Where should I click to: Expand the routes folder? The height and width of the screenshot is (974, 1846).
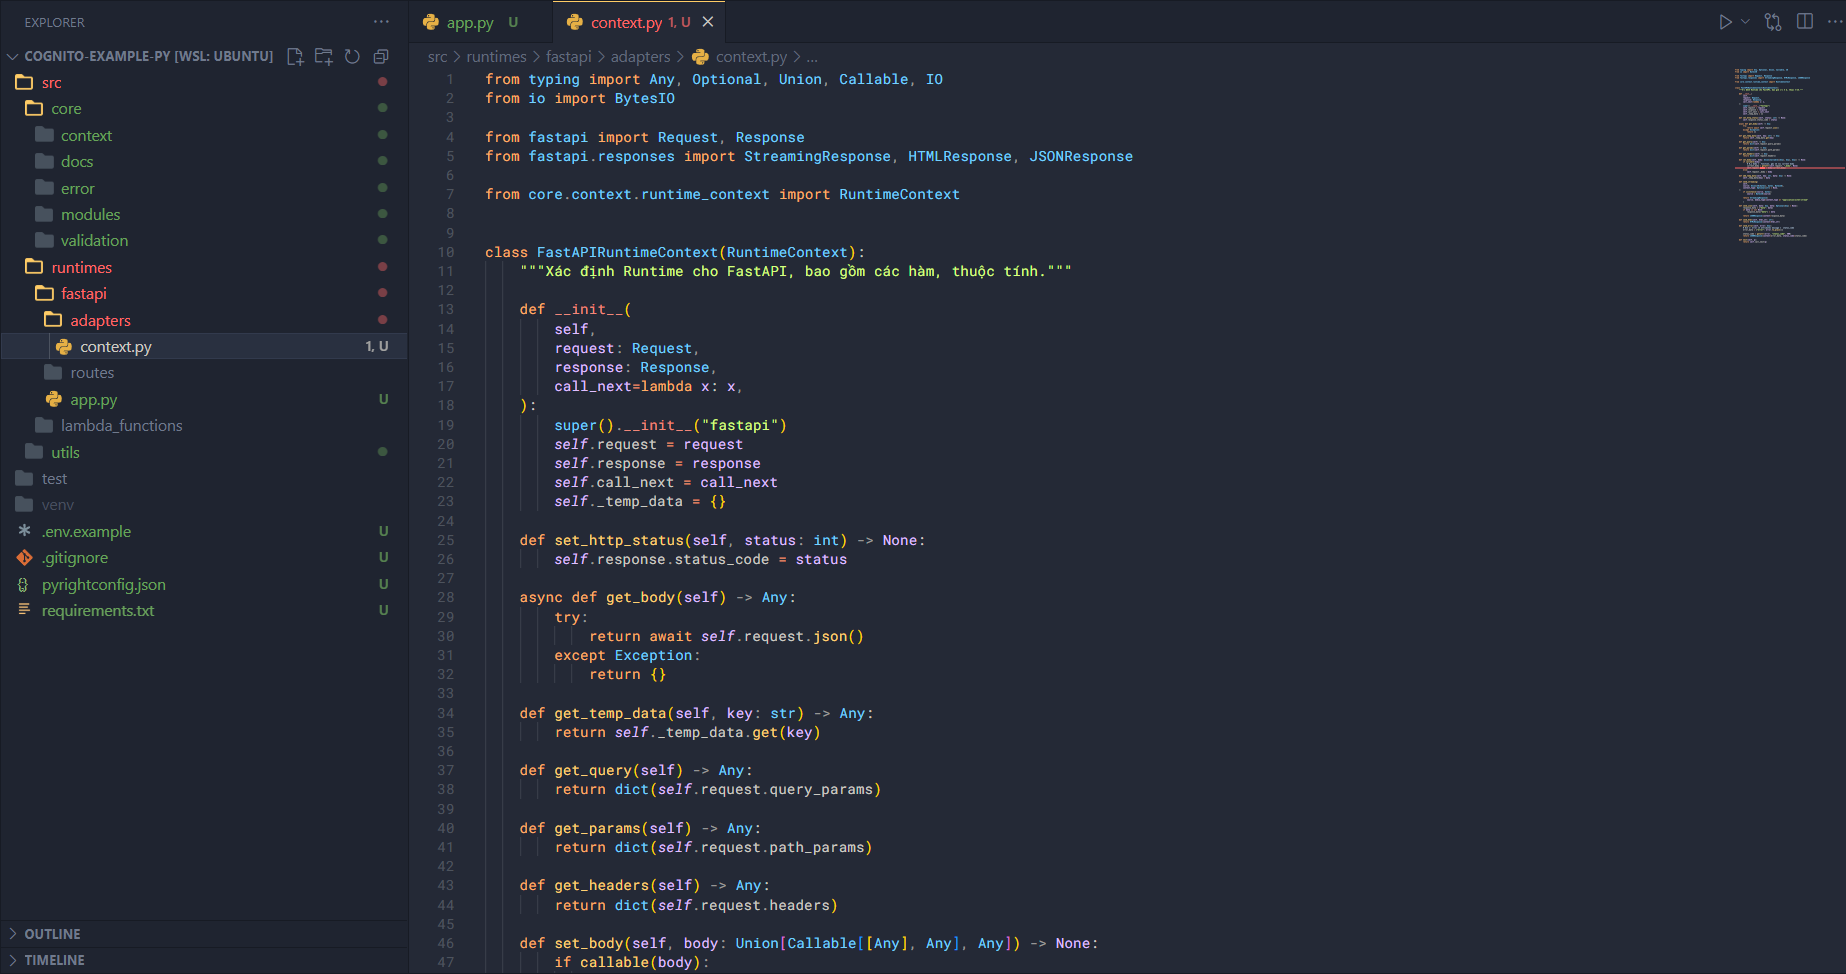92,373
